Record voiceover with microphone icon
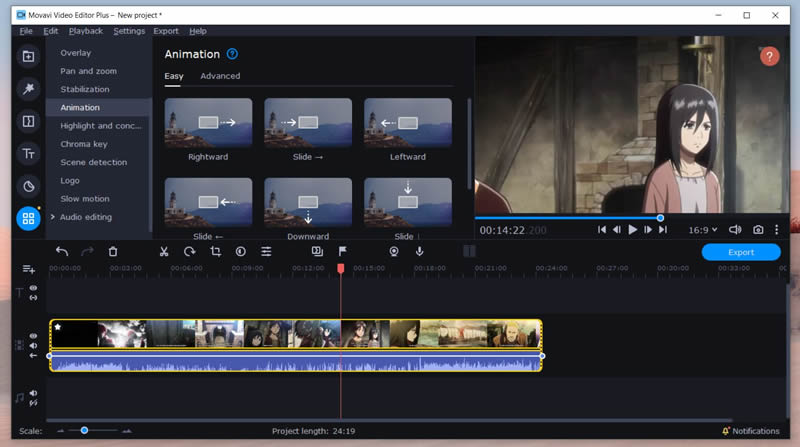 click(x=419, y=251)
